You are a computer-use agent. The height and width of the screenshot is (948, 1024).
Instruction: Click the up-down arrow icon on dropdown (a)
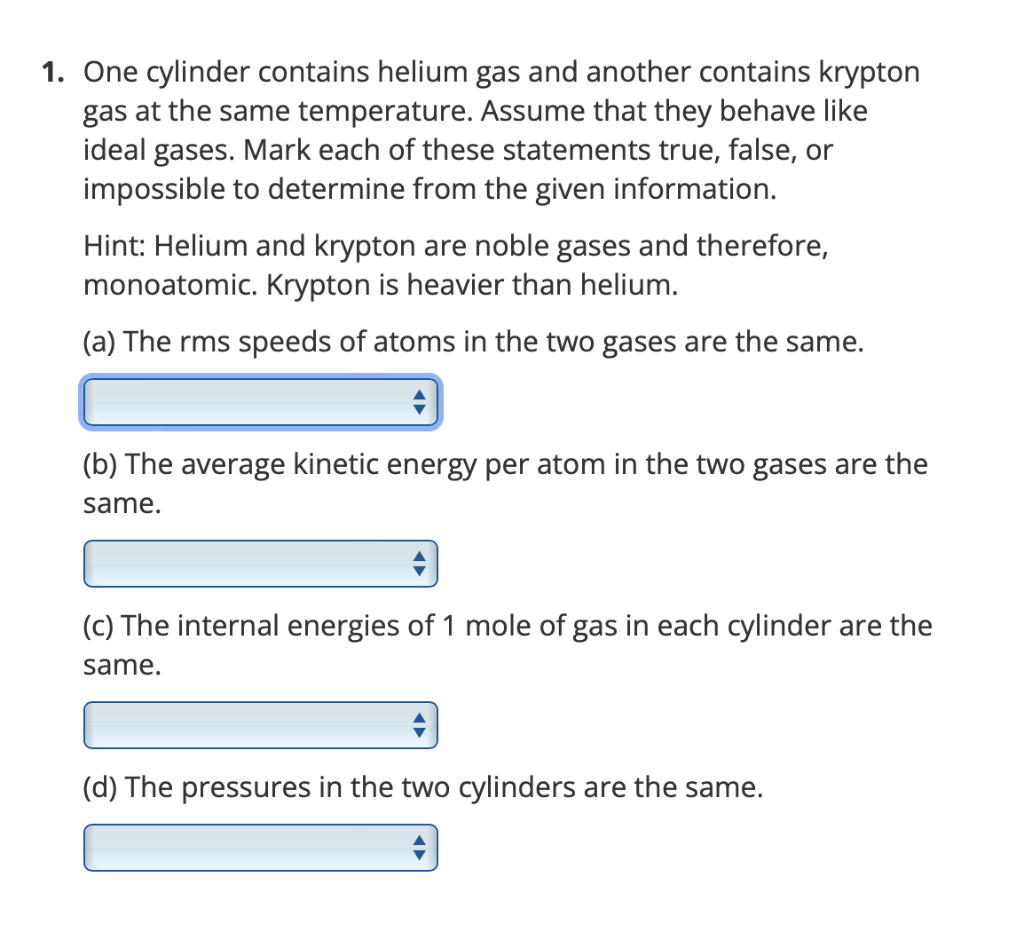[420, 402]
